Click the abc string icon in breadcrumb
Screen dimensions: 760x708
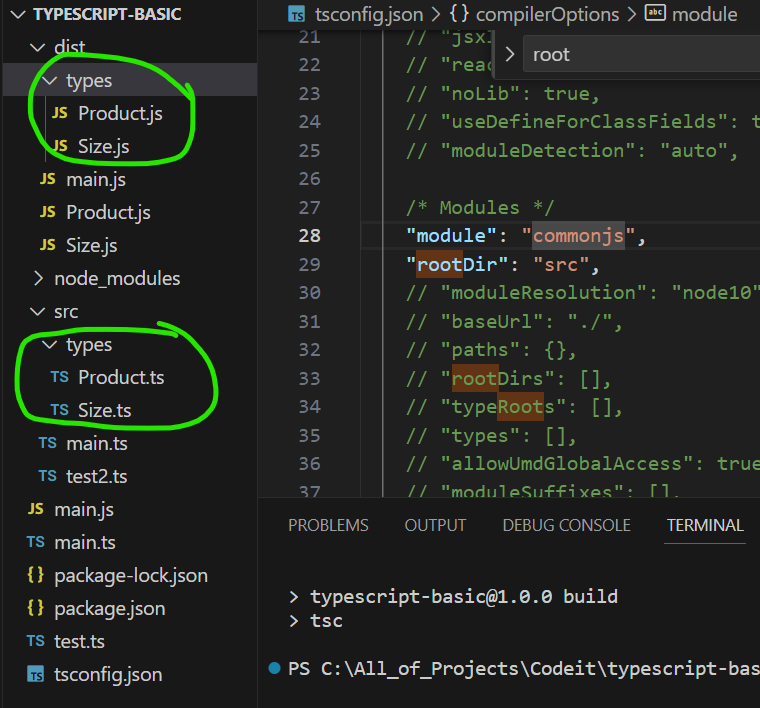point(655,13)
